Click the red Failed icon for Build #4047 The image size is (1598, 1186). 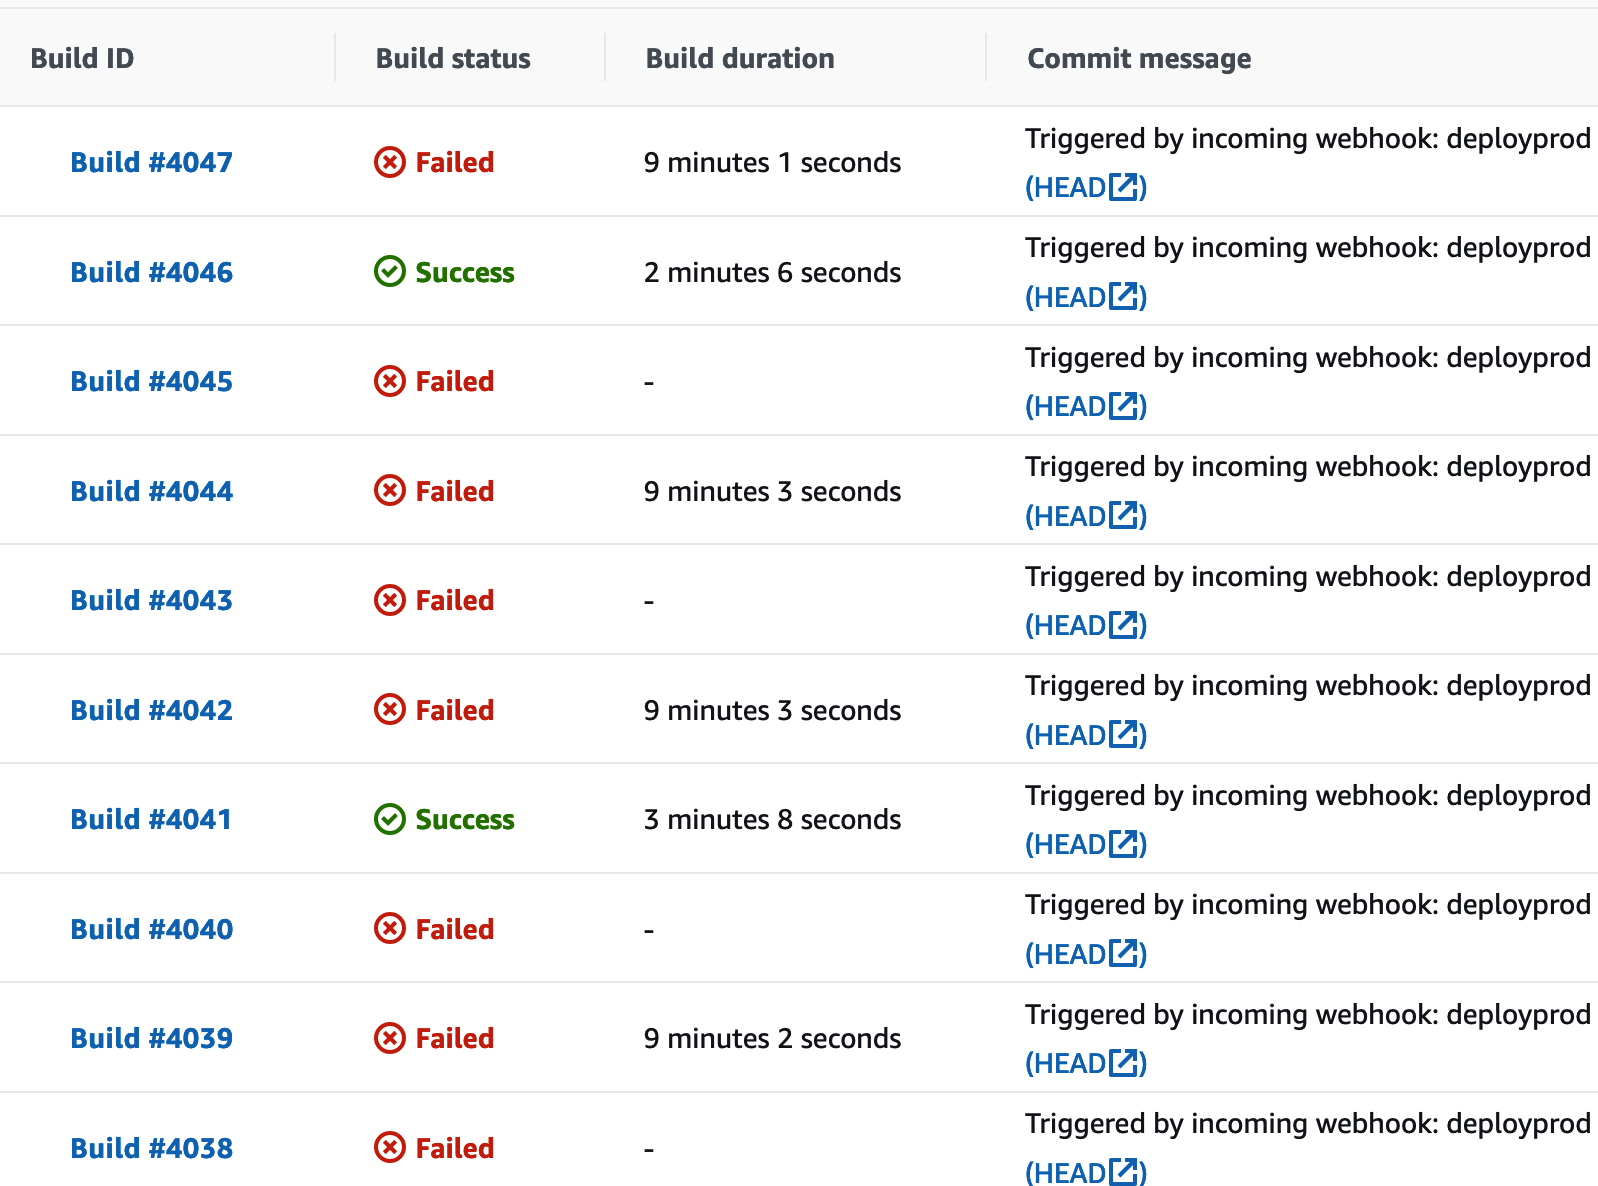click(390, 162)
